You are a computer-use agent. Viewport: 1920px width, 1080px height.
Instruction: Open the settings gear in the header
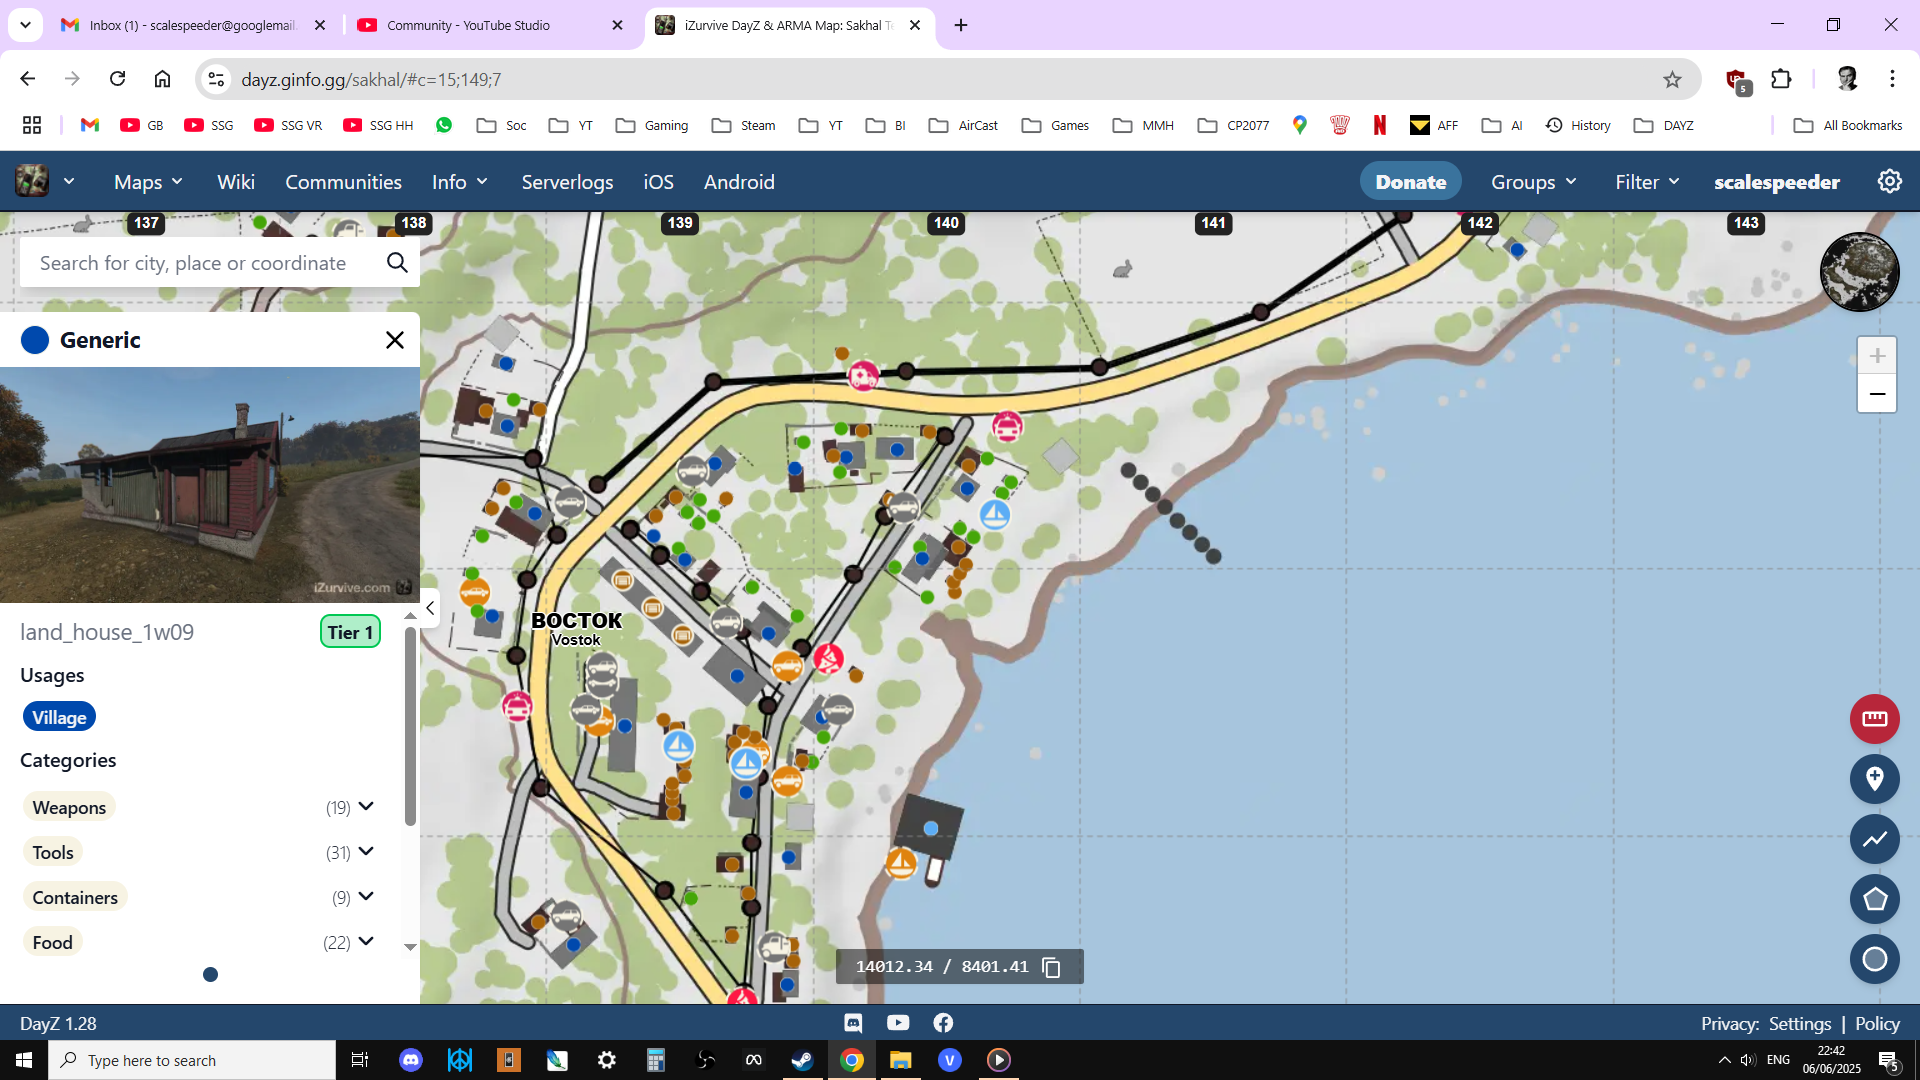tap(1889, 182)
